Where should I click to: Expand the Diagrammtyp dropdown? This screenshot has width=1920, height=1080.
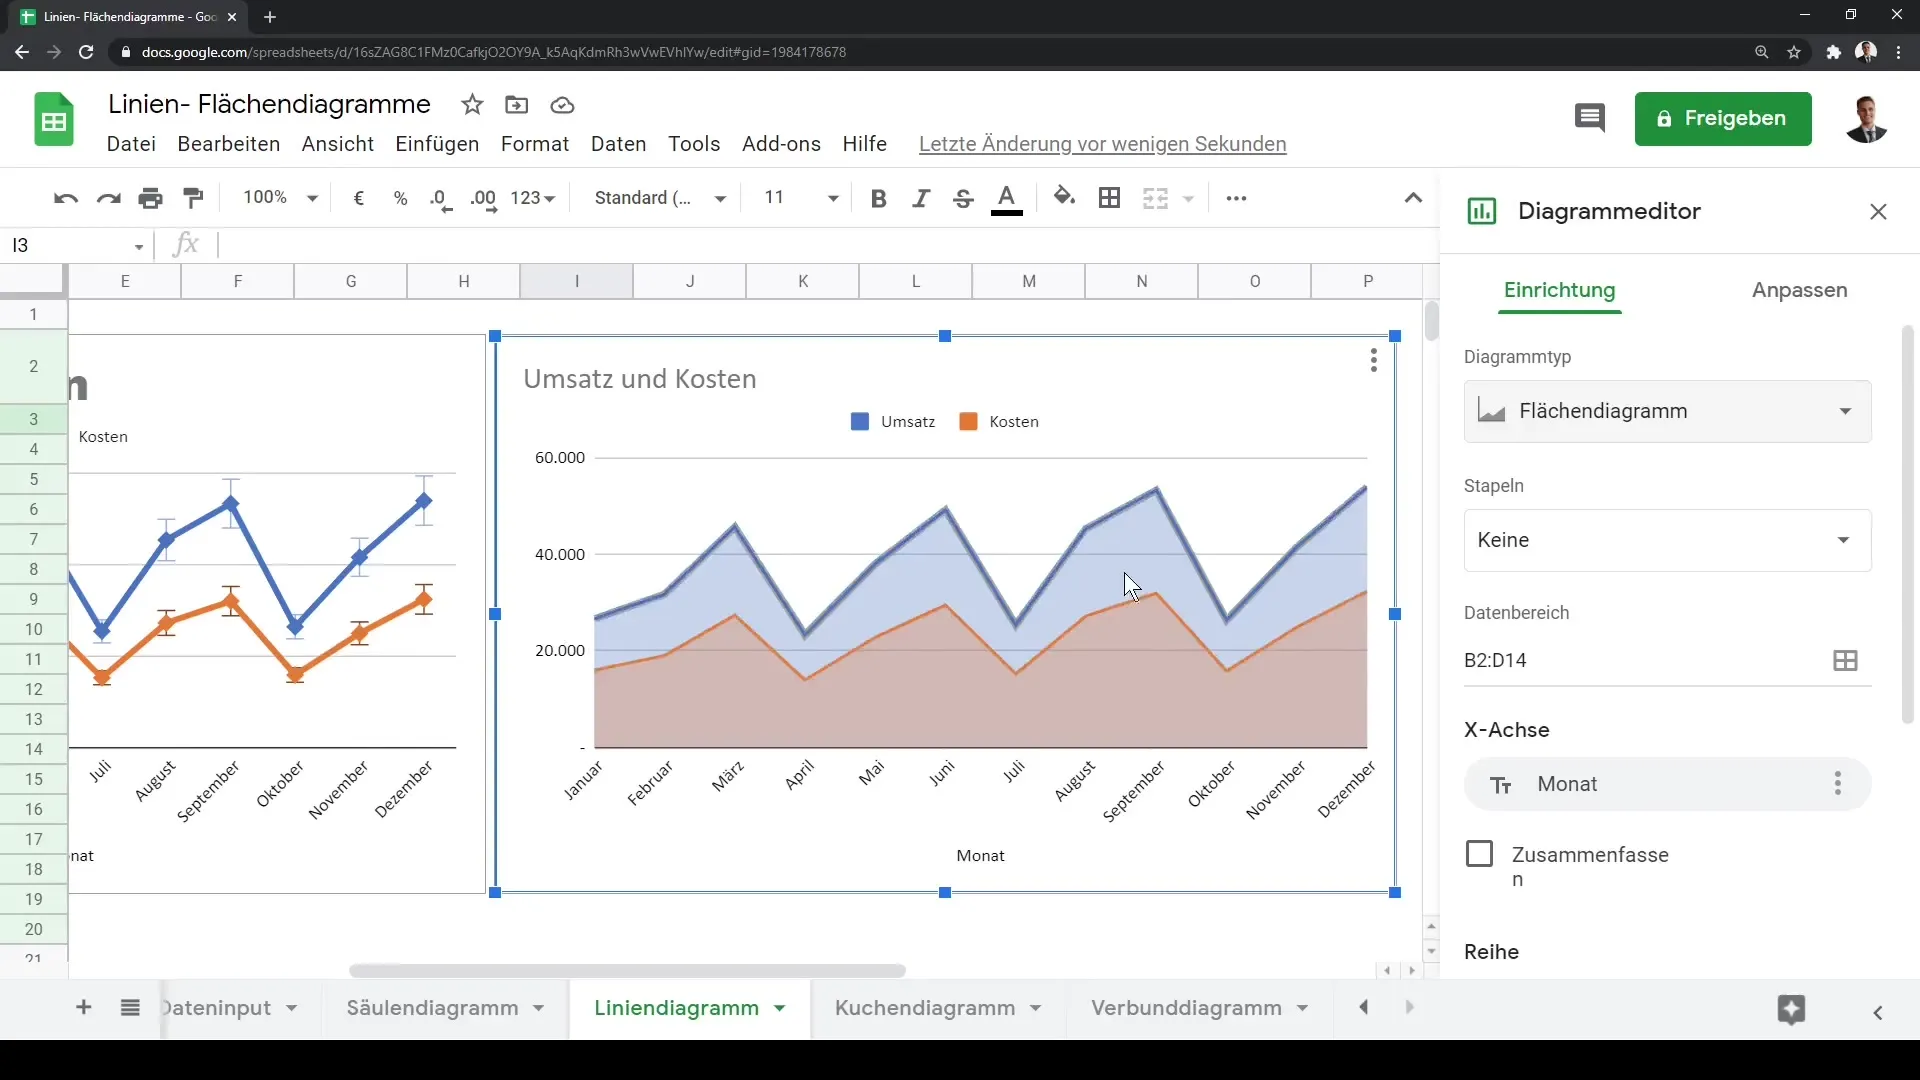(1667, 410)
